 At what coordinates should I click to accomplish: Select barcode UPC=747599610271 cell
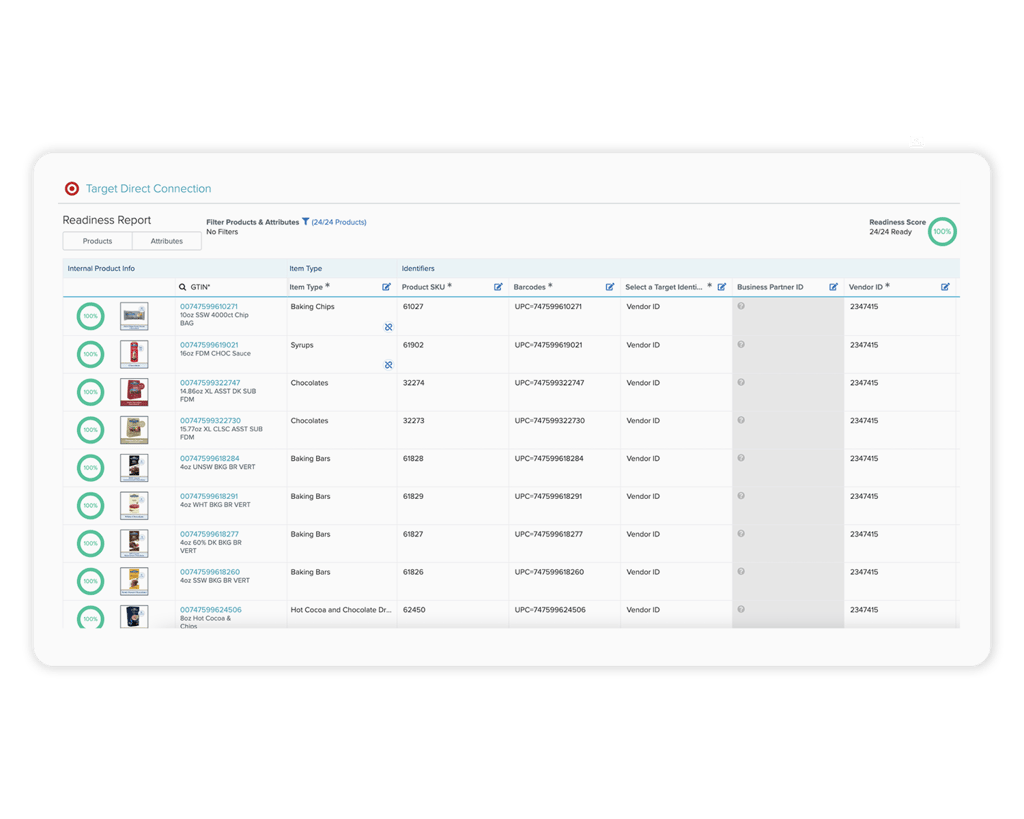(x=564, y=317)
